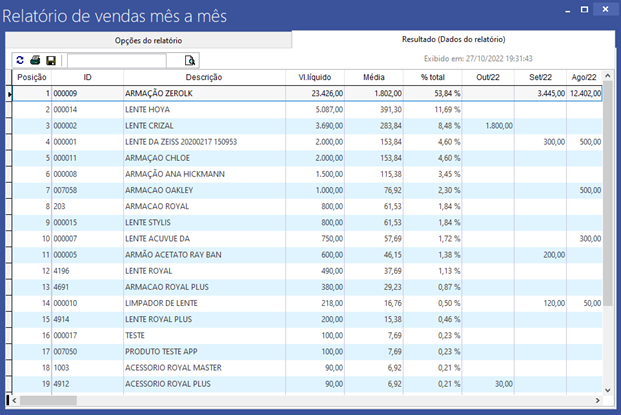Screen dimensions: 621x415
Task: Click the horizontal scrollbar thumb
Action: [x=48, y=400]
